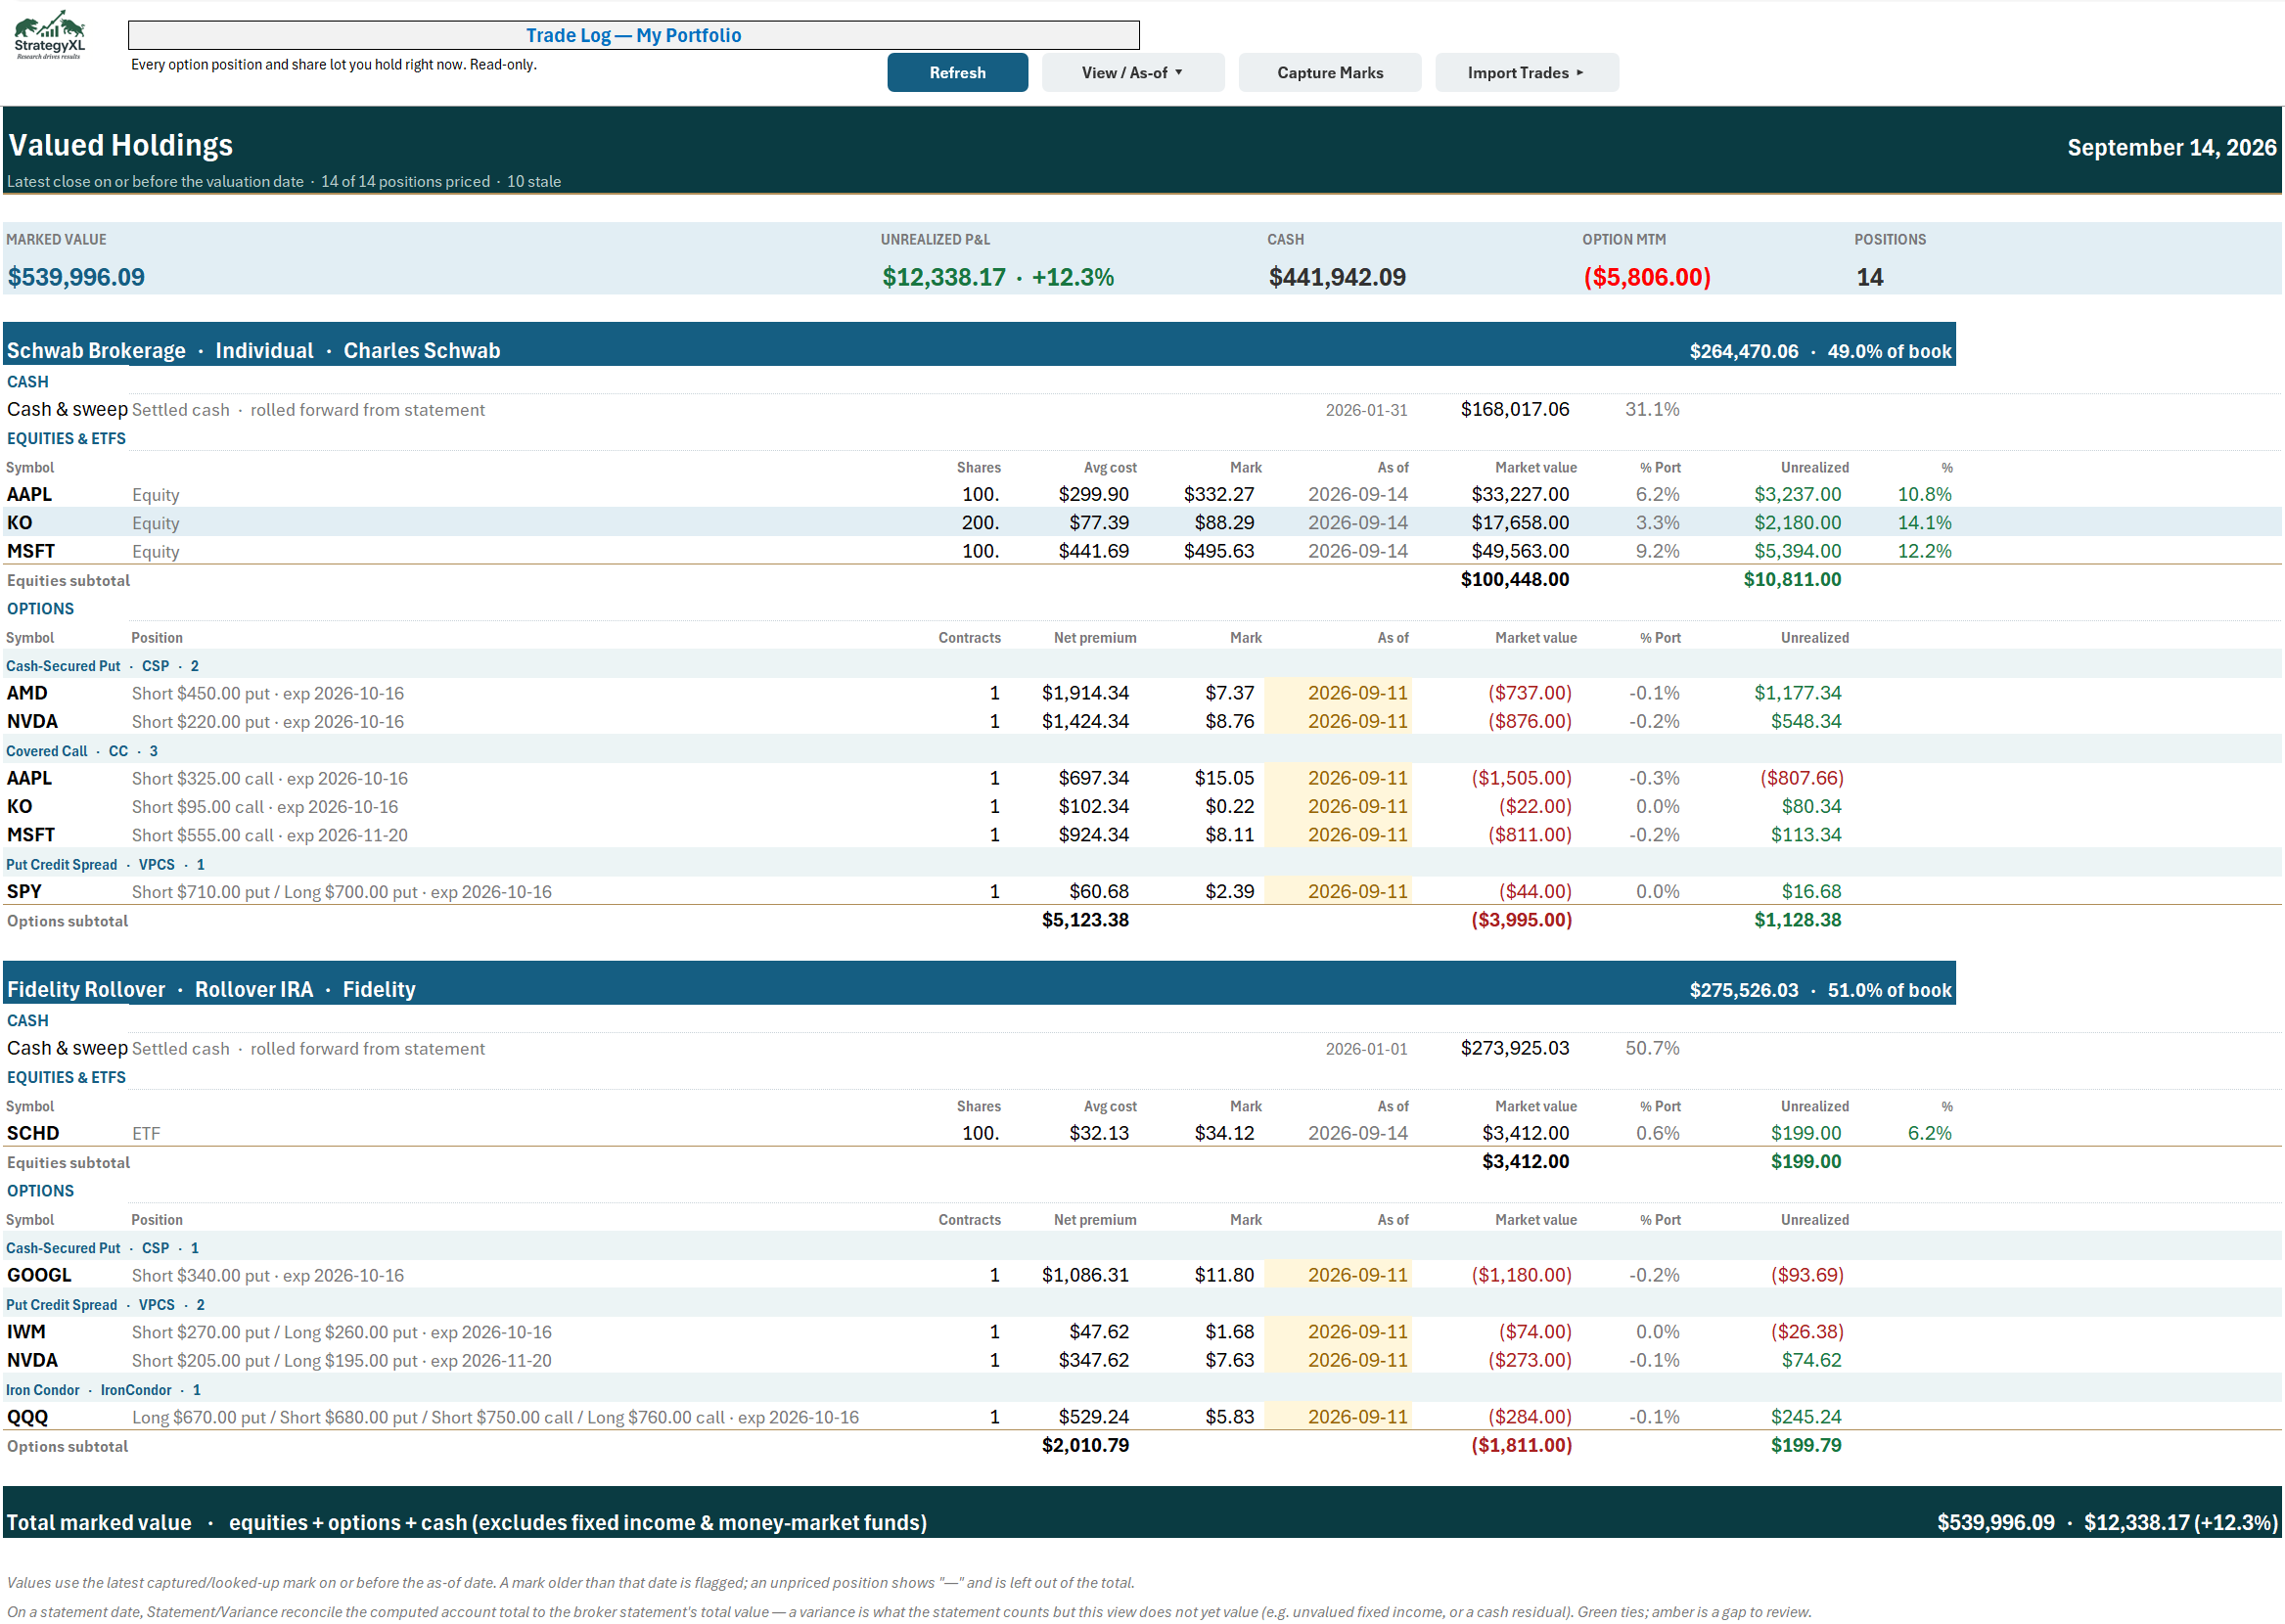Image resolution: width=2285 pixels, height=1624 pixels.
Task: Click the Cash-Secured Put · CSP · 2 group
Action: tap(102, 666)
